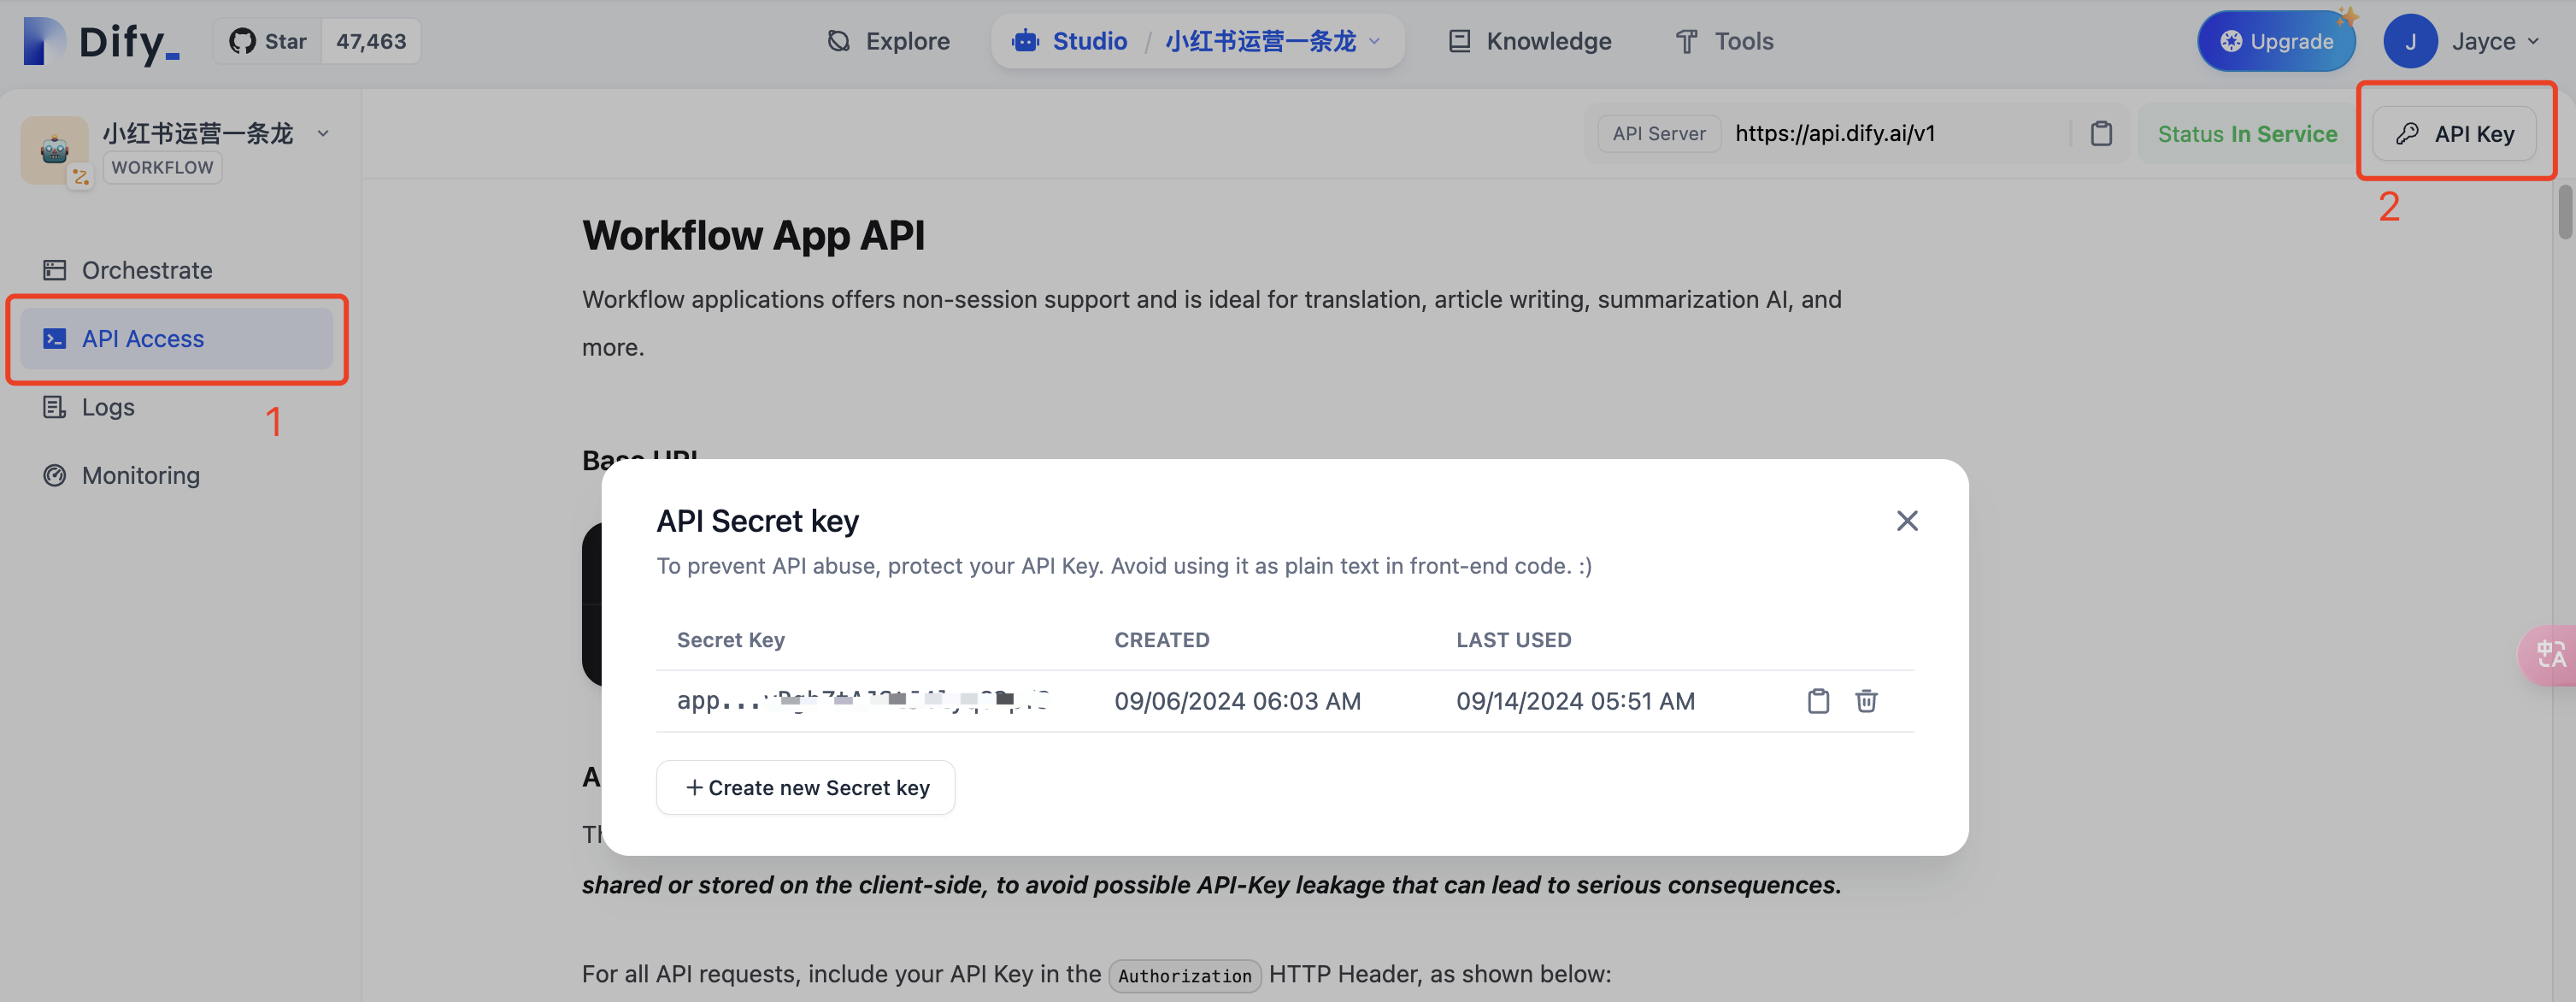Click the Workflow App API heading

pos(753,235)
